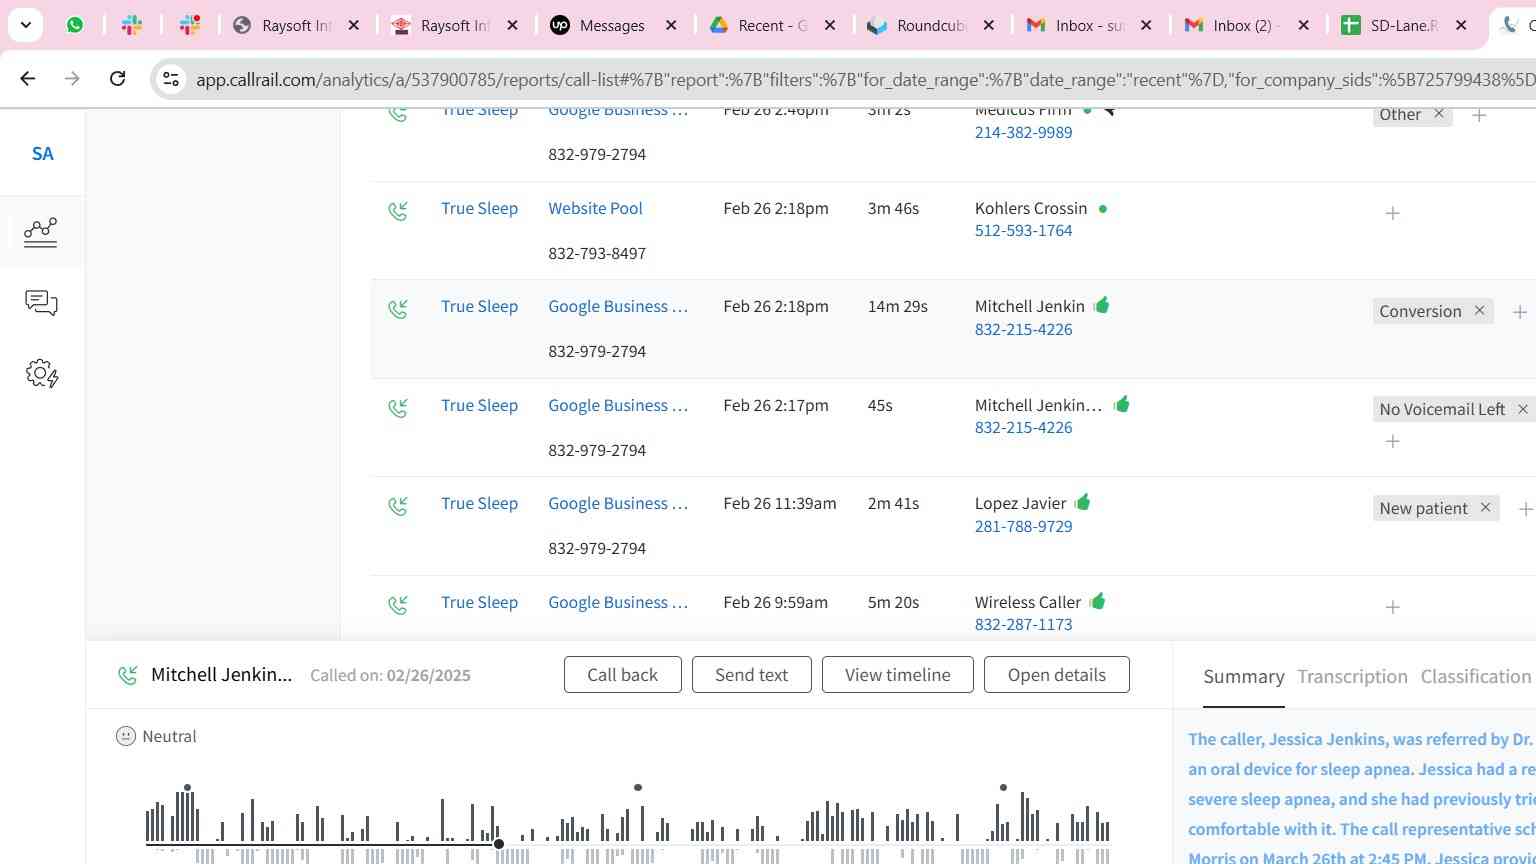Reload the page with browser refresh
Screen dimensions: 1536x864
click(x=117, y=78)
